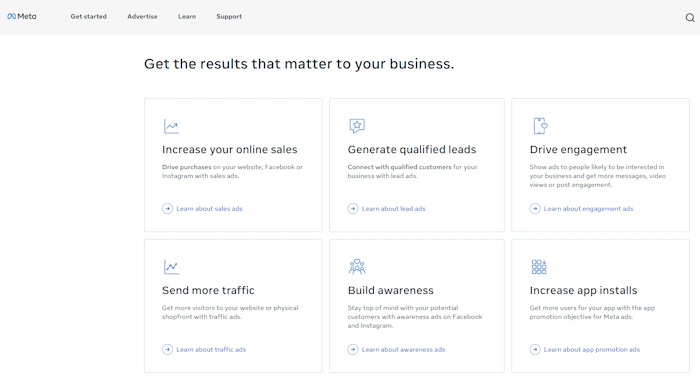Click the Meta logo
700x384 pixels.
(x=21, y=17)
